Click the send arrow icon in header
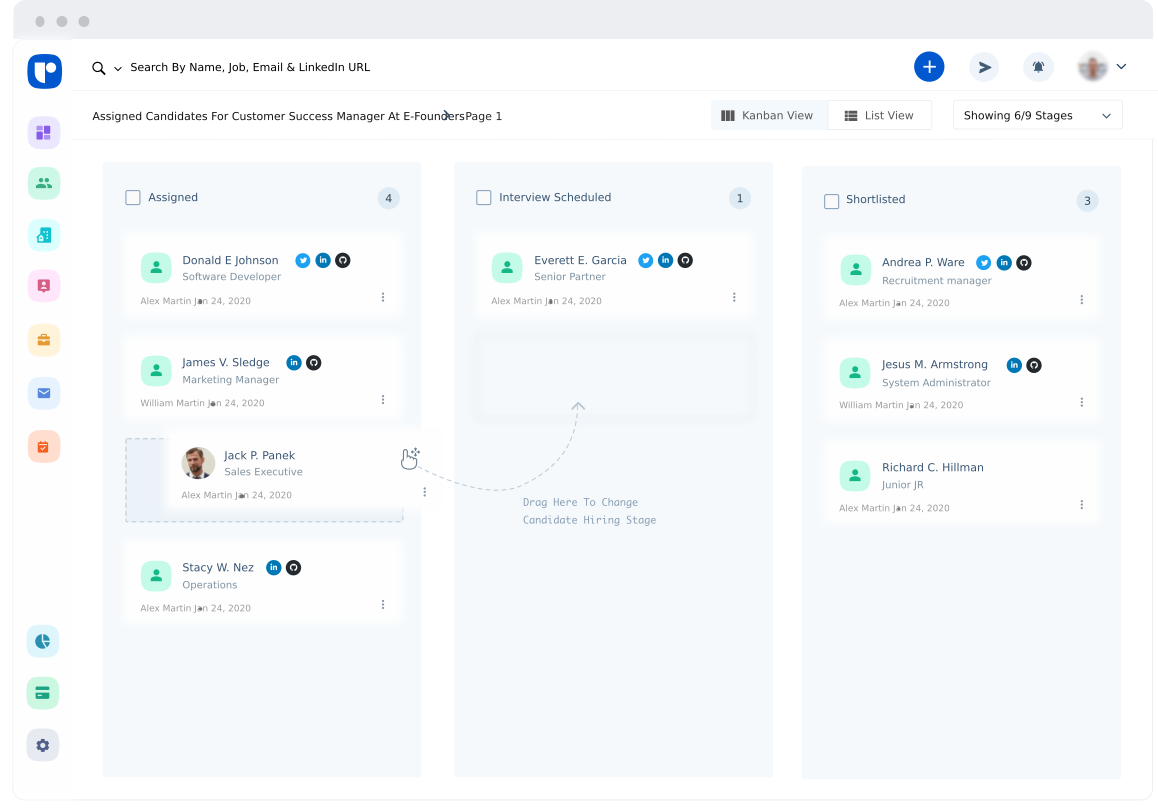This screenshot has height=811, width=1158. (x=984, y=67)
